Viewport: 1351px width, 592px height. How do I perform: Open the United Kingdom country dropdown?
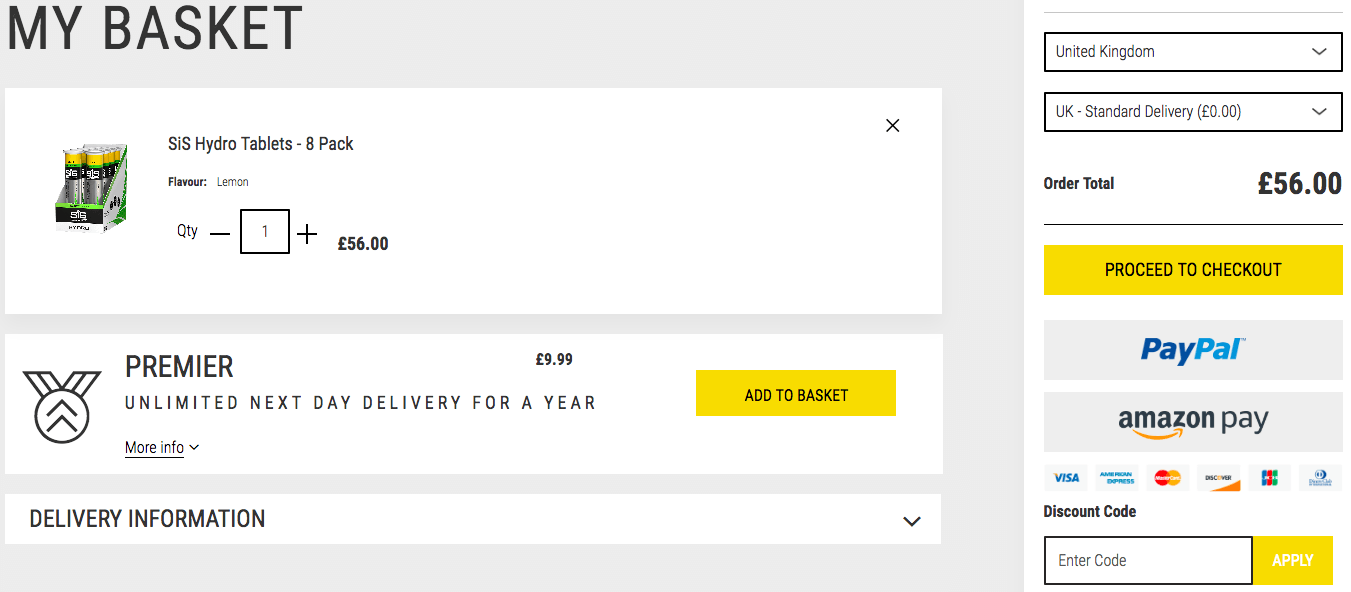click(x=1193, y=52)
